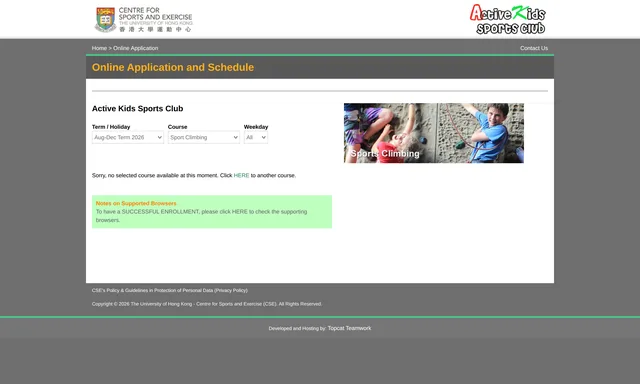The image size is (640, 384).
Task: Click the Sports Climbing banner image
Action: (x=434, y=133)
